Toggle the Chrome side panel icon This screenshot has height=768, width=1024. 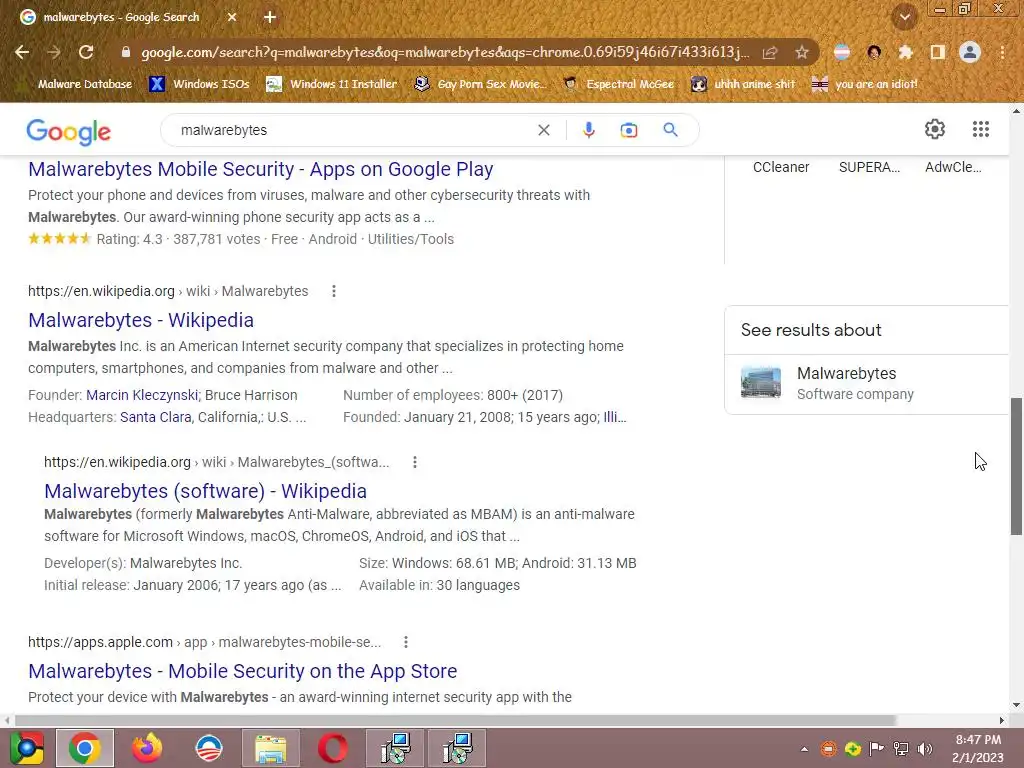(938, 52)
